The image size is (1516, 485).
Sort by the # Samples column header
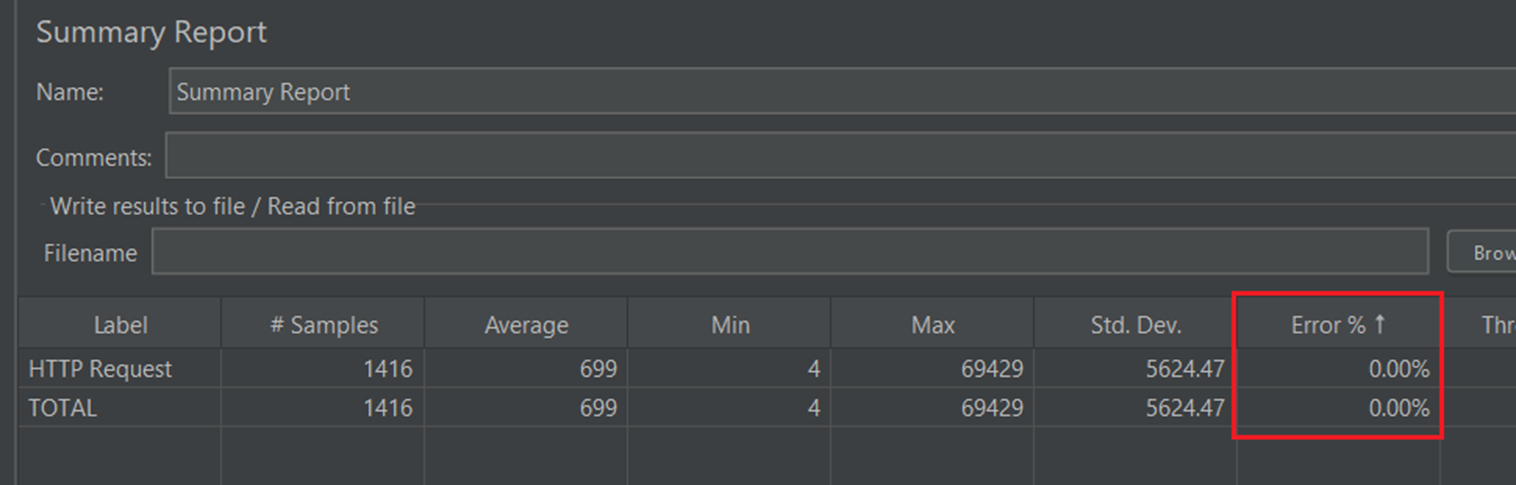click(x=323, y=325)
